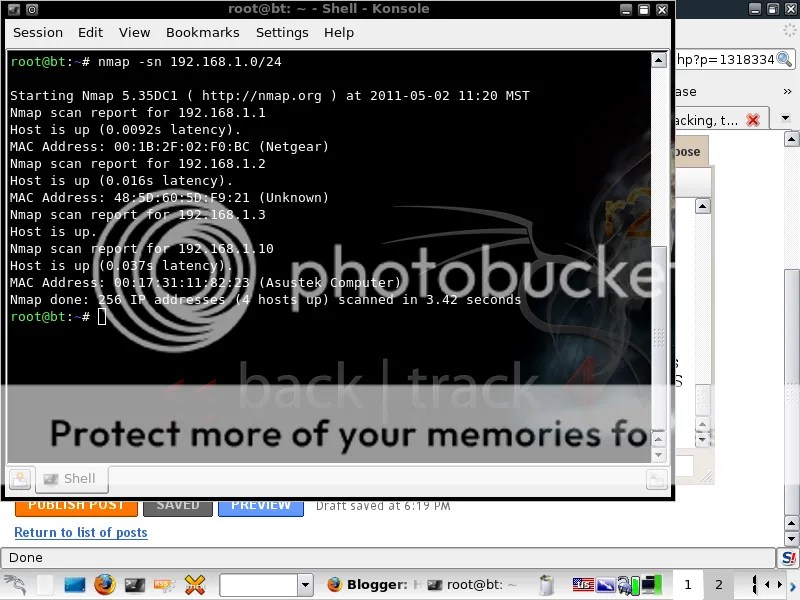Switch to virtual desktop 2
This screenshot has width=800, height=600.
(x=719, y=585)
